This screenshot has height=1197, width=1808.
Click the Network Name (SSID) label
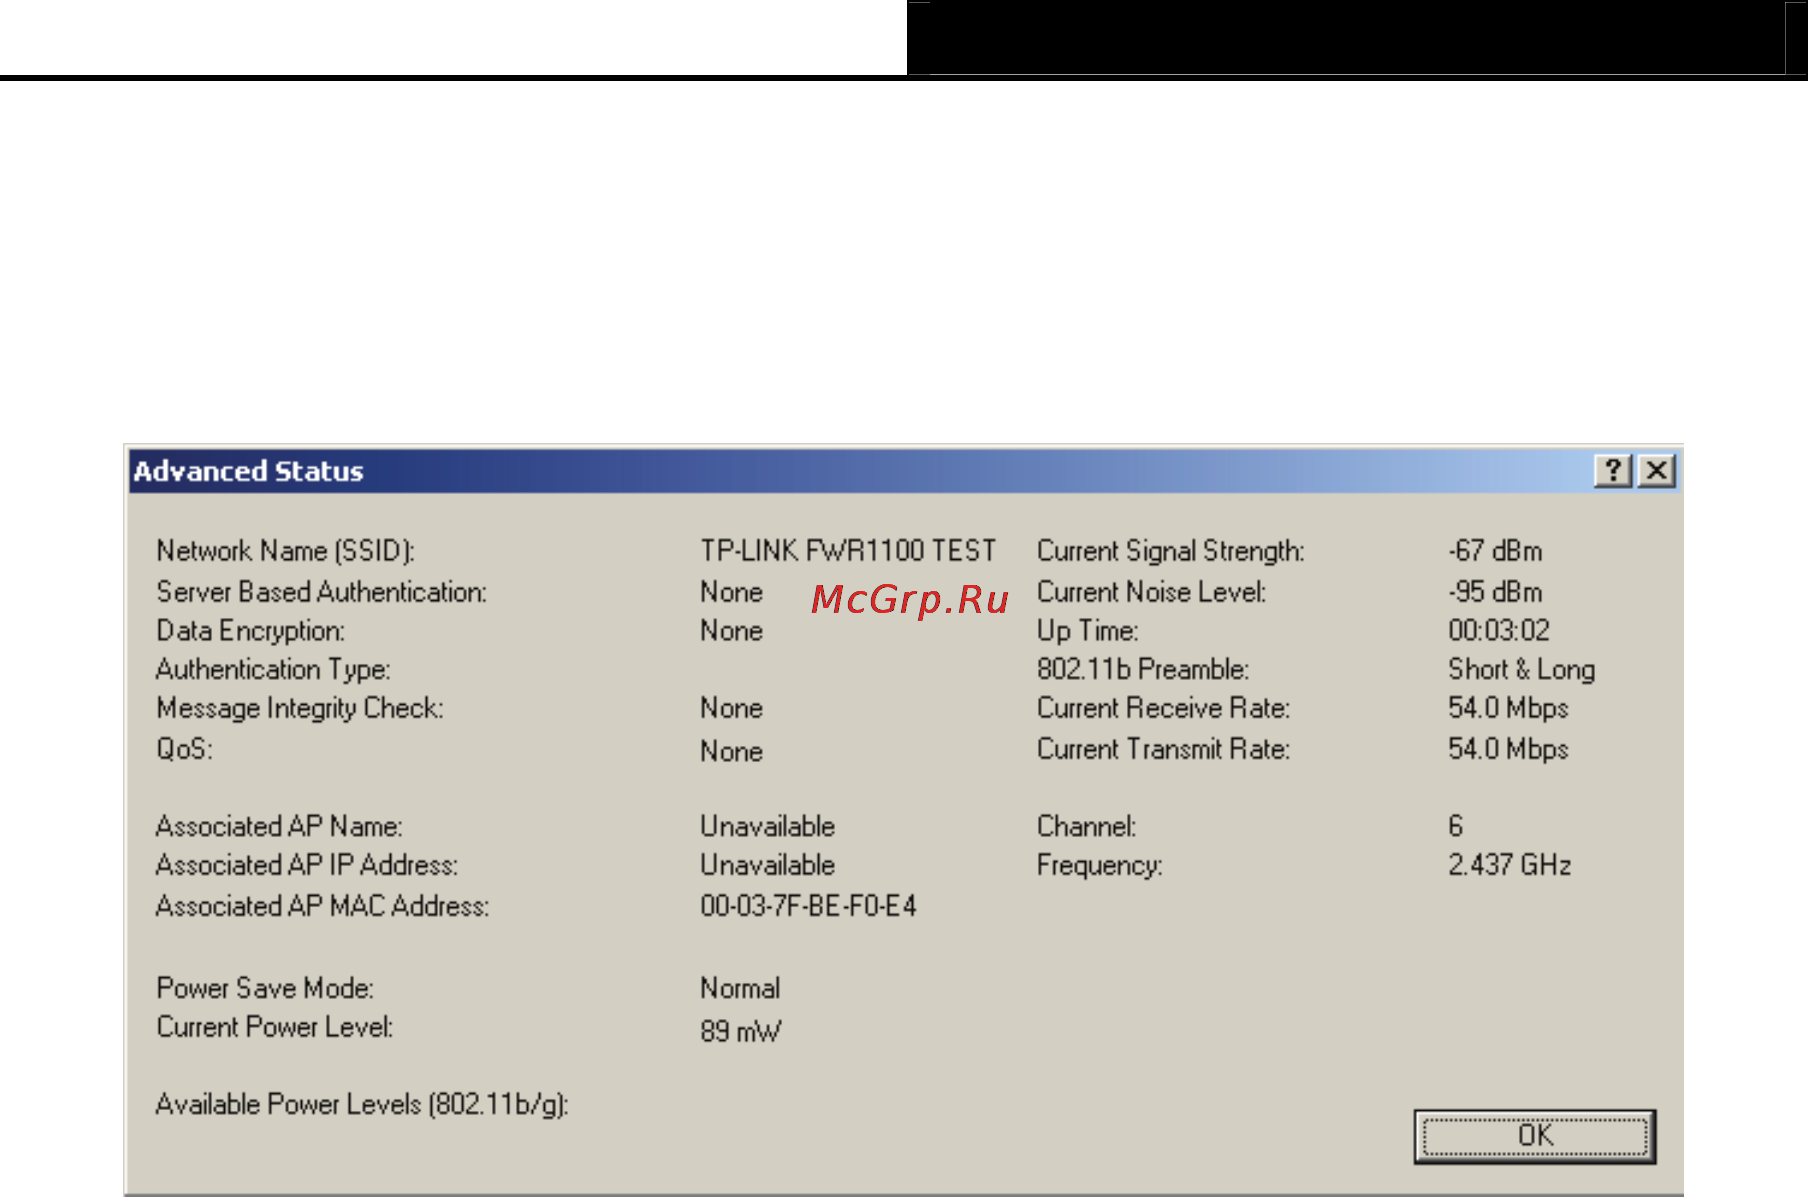coord(286,551)
